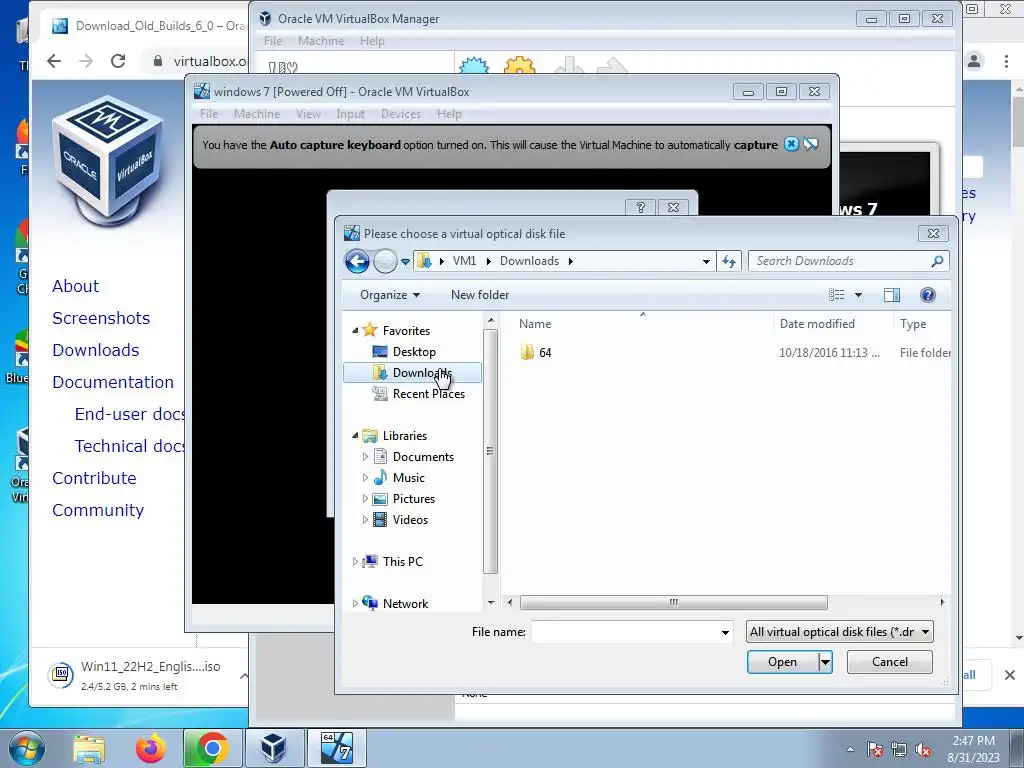Click Action Center flag in tray
This screenshot has height=768, width=1024.
875,750
